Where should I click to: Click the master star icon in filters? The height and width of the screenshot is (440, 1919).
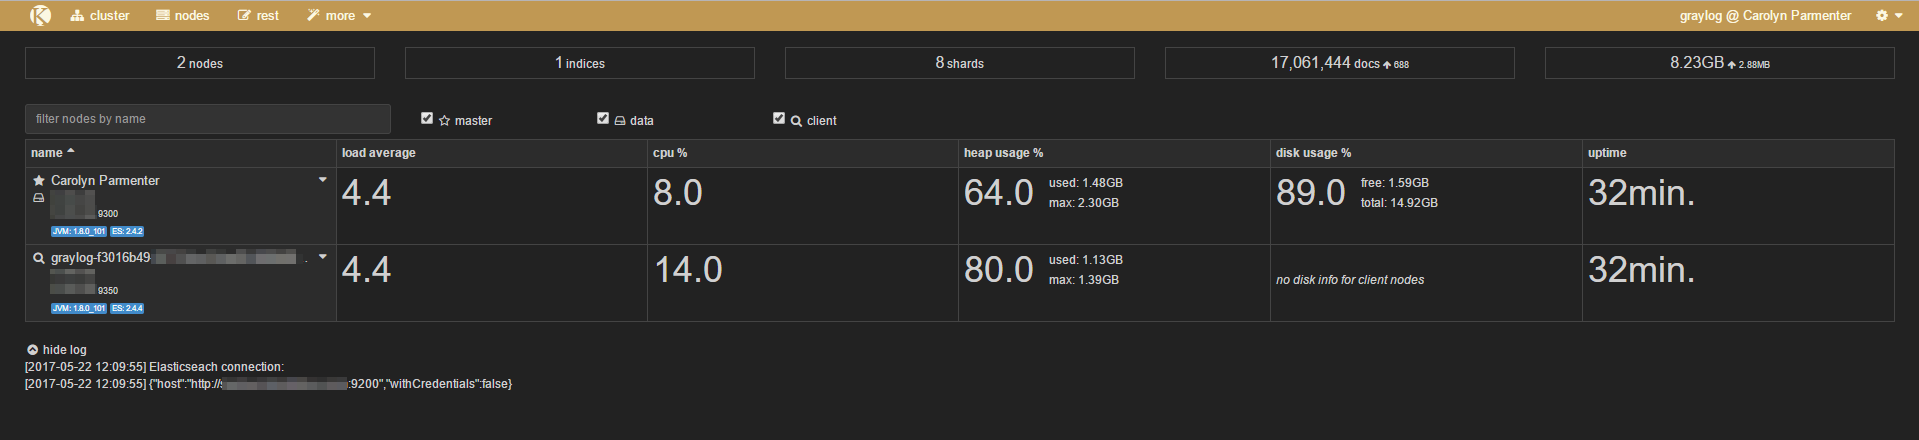(x=445, y=121)
